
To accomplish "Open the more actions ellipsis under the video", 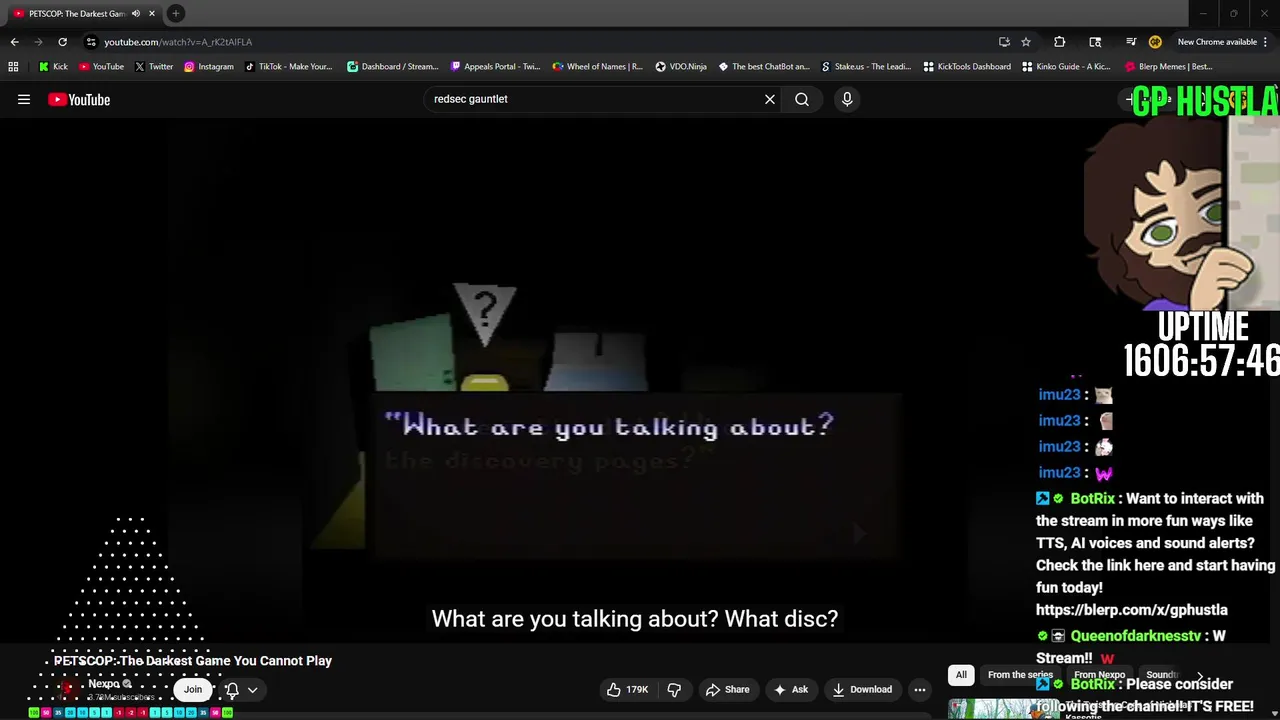I will click(x=920, y=689).
